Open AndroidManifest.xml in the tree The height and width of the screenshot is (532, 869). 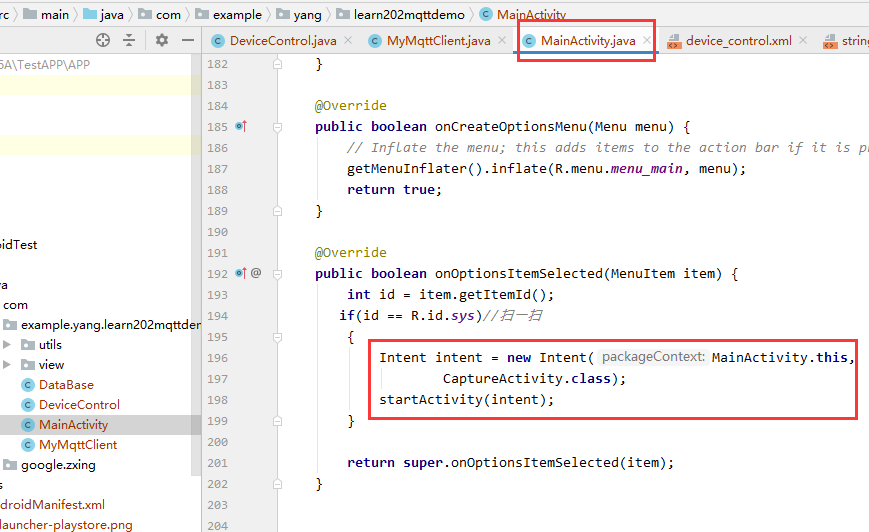pos(52,504)
